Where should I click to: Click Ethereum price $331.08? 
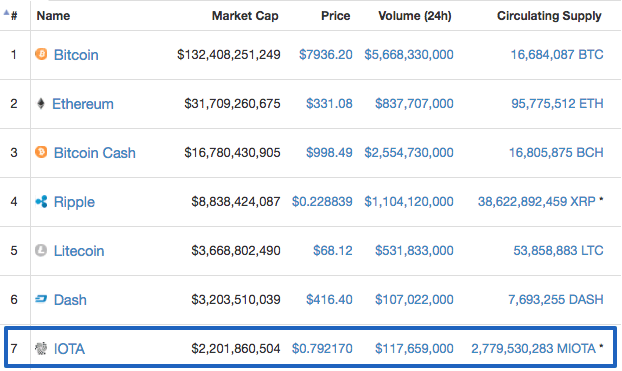pos(329,104)
